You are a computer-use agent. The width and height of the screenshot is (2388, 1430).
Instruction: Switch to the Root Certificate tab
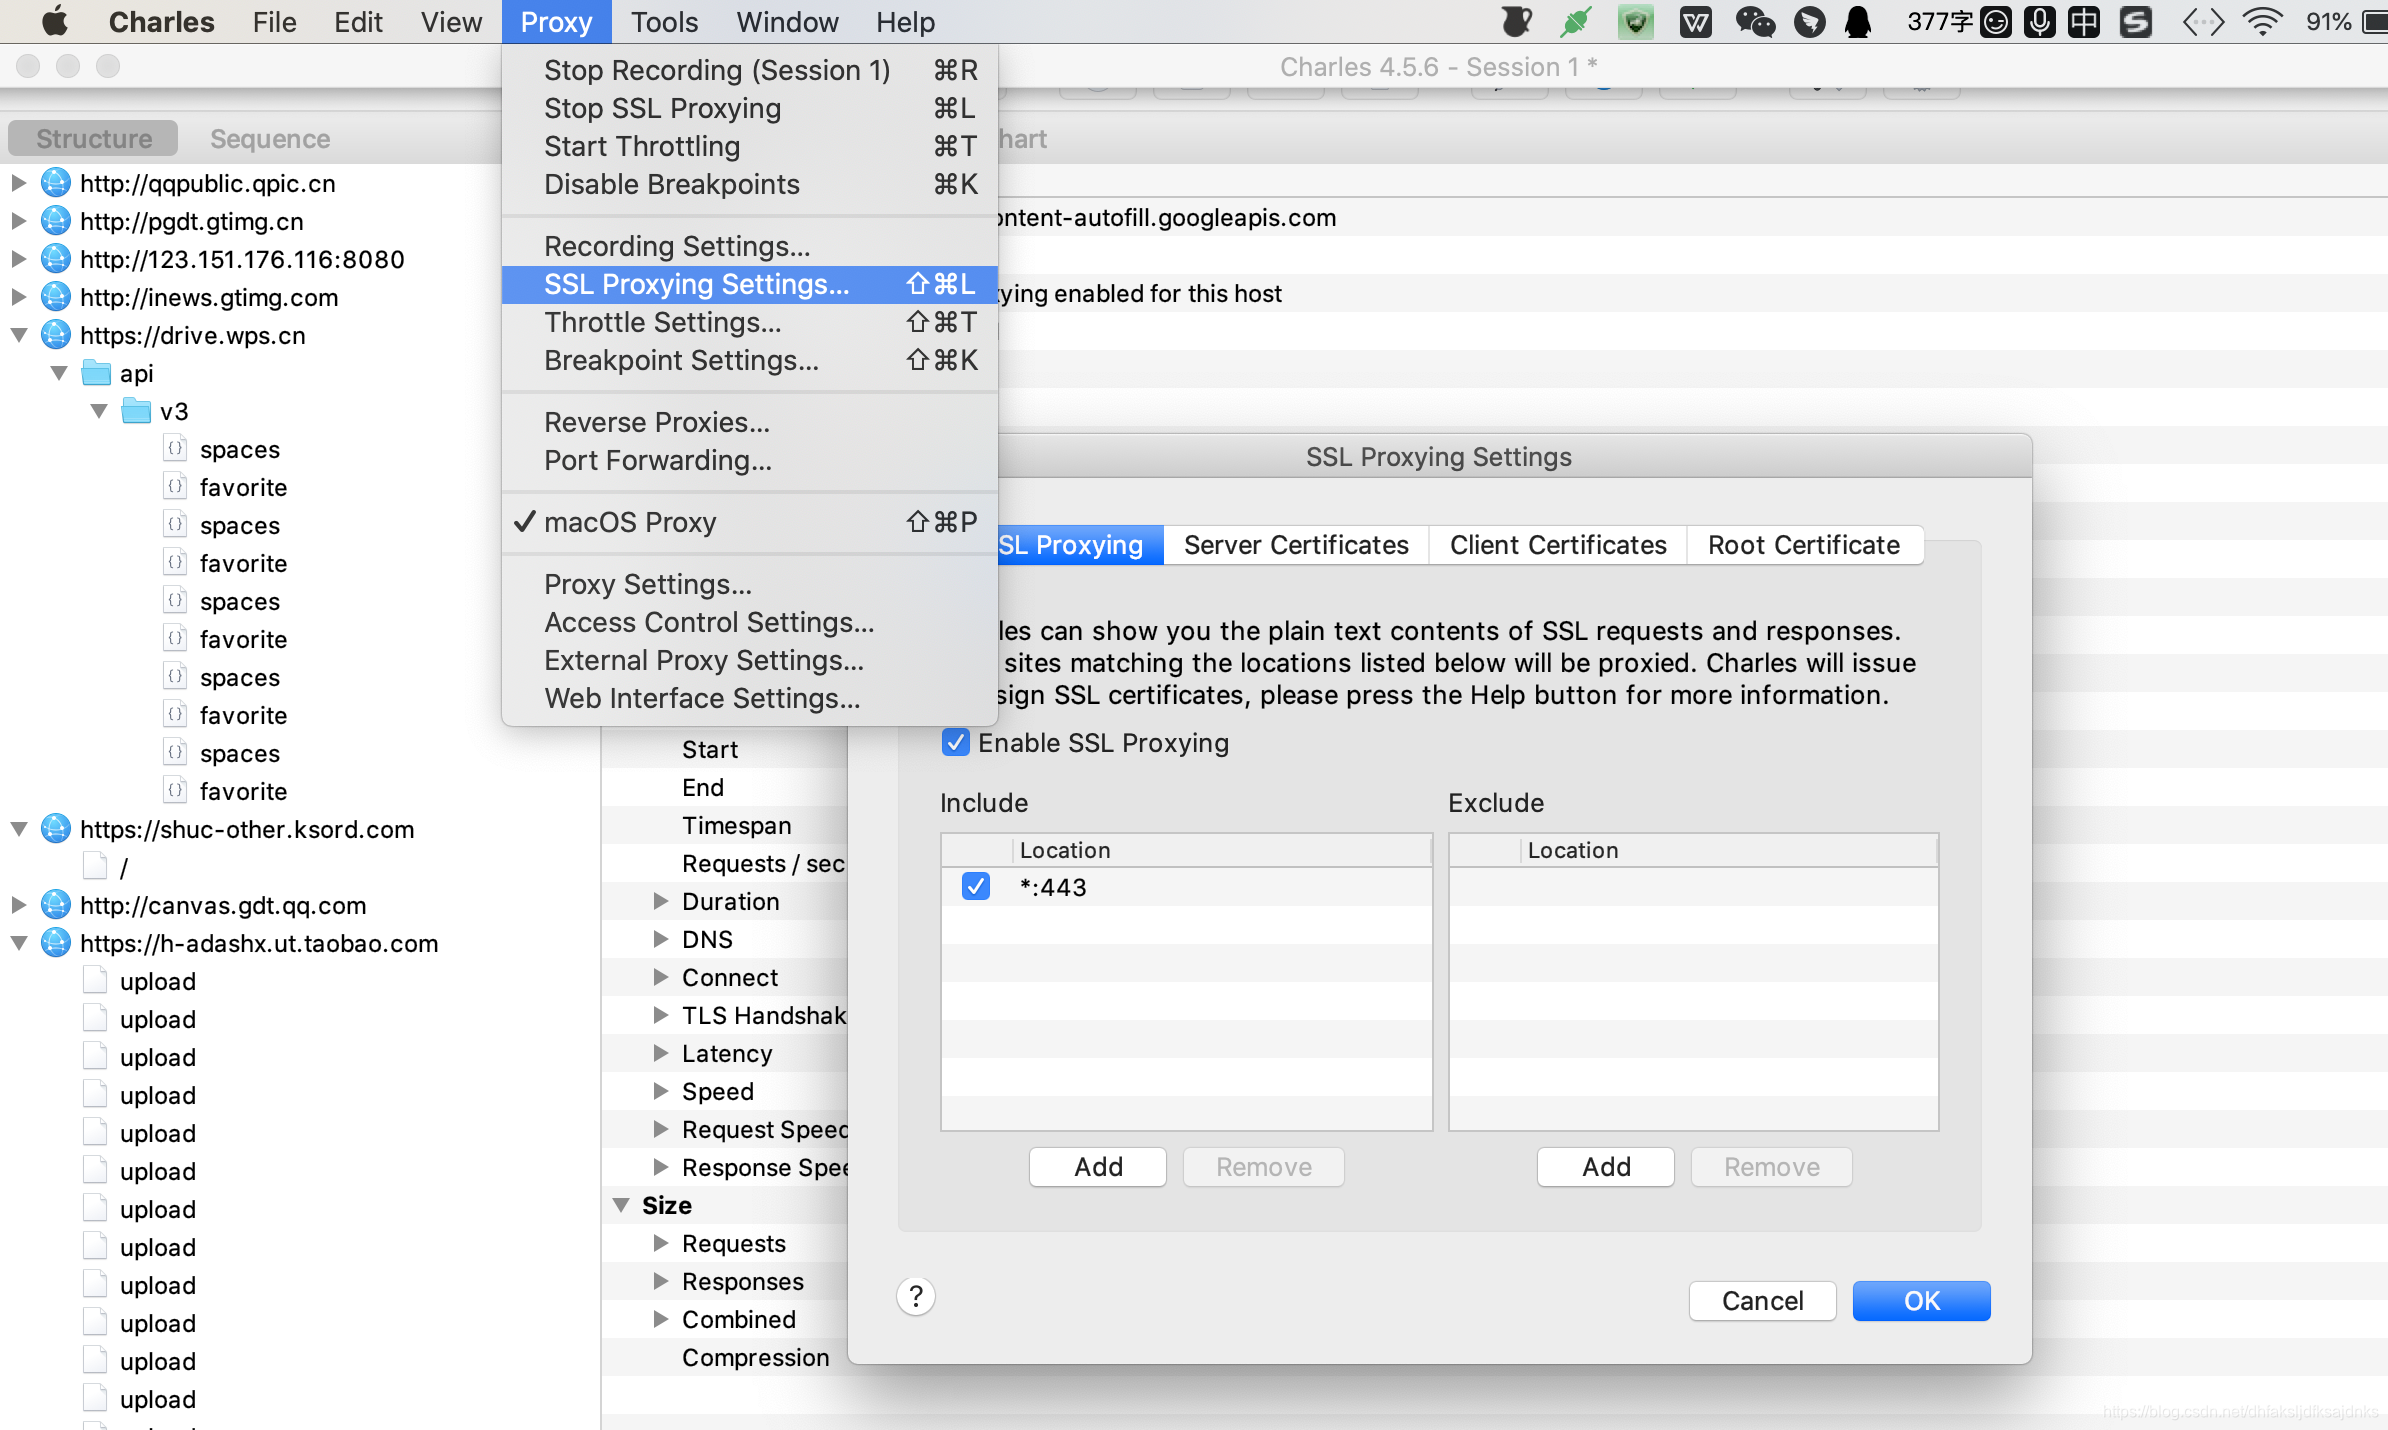pyautogui.click(x=1803, y=545)
